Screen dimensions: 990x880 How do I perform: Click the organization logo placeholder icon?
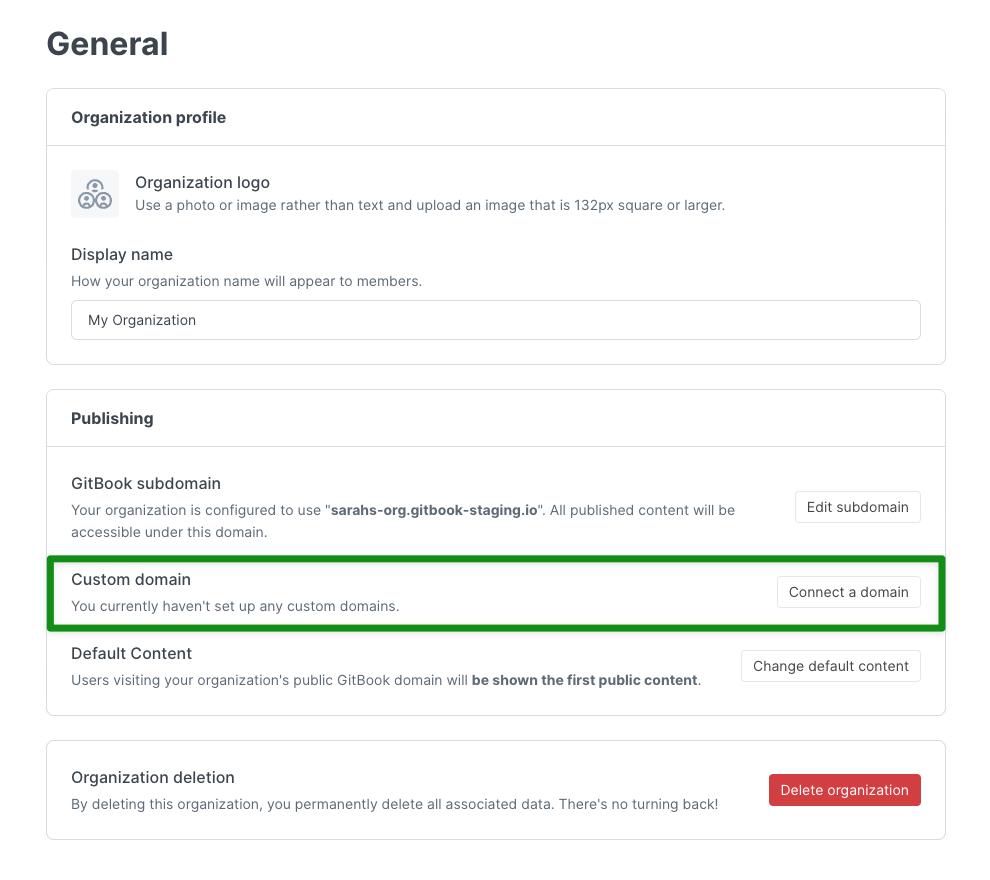pyautogui.click(x=95, y=194)
